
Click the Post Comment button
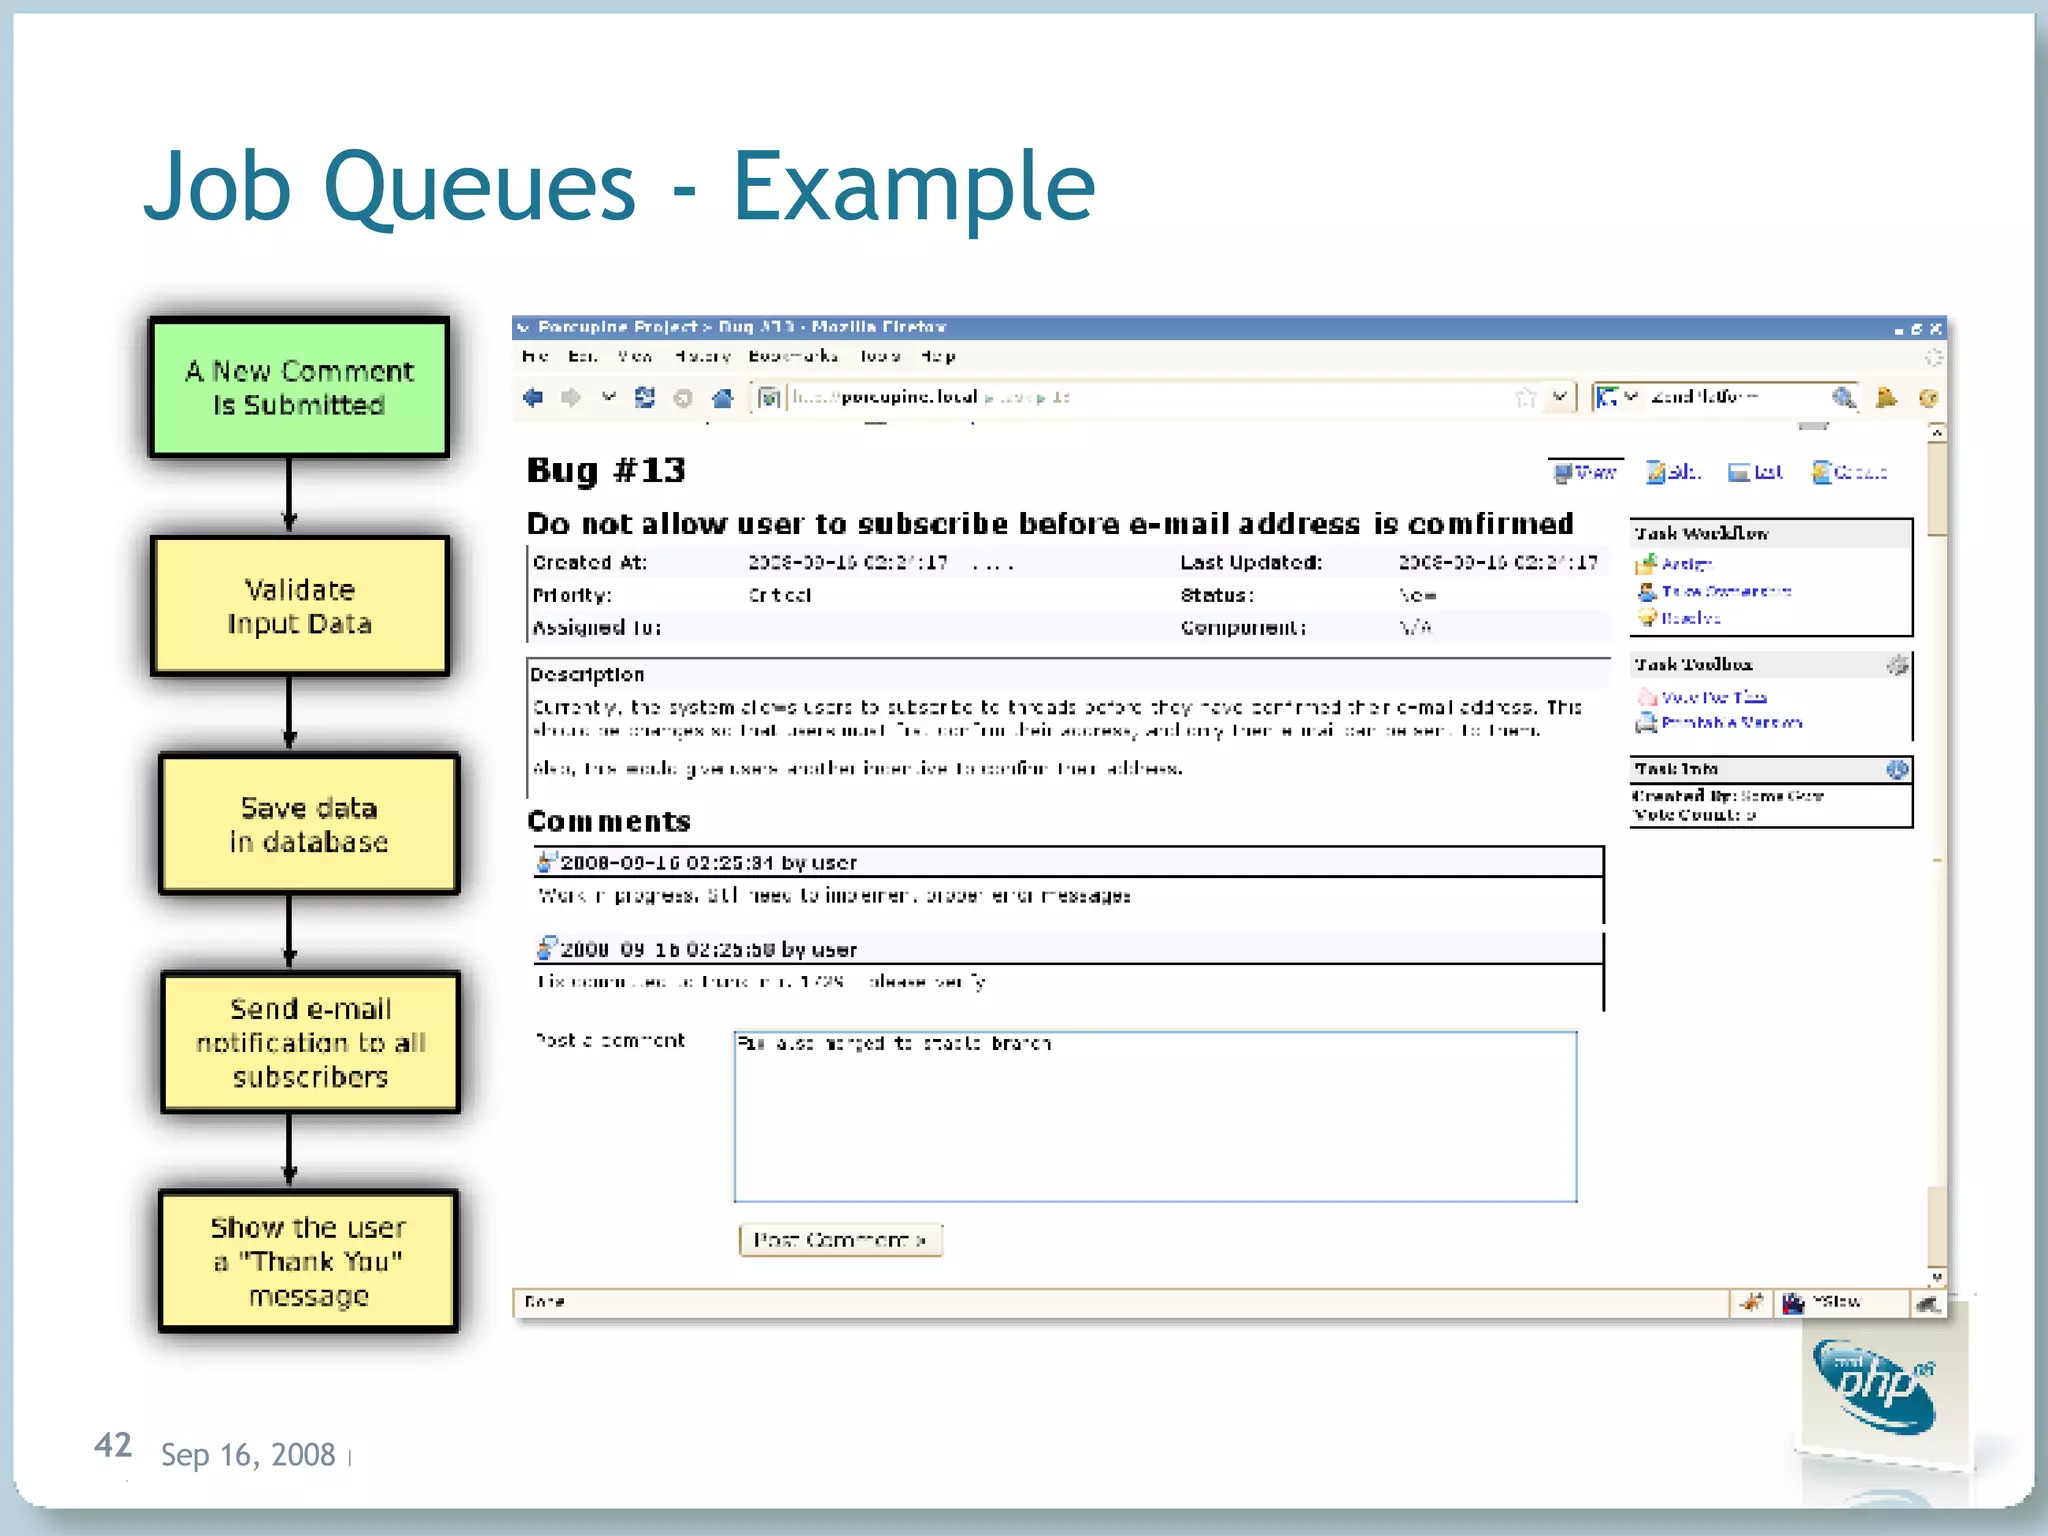tap(840, 1240)
